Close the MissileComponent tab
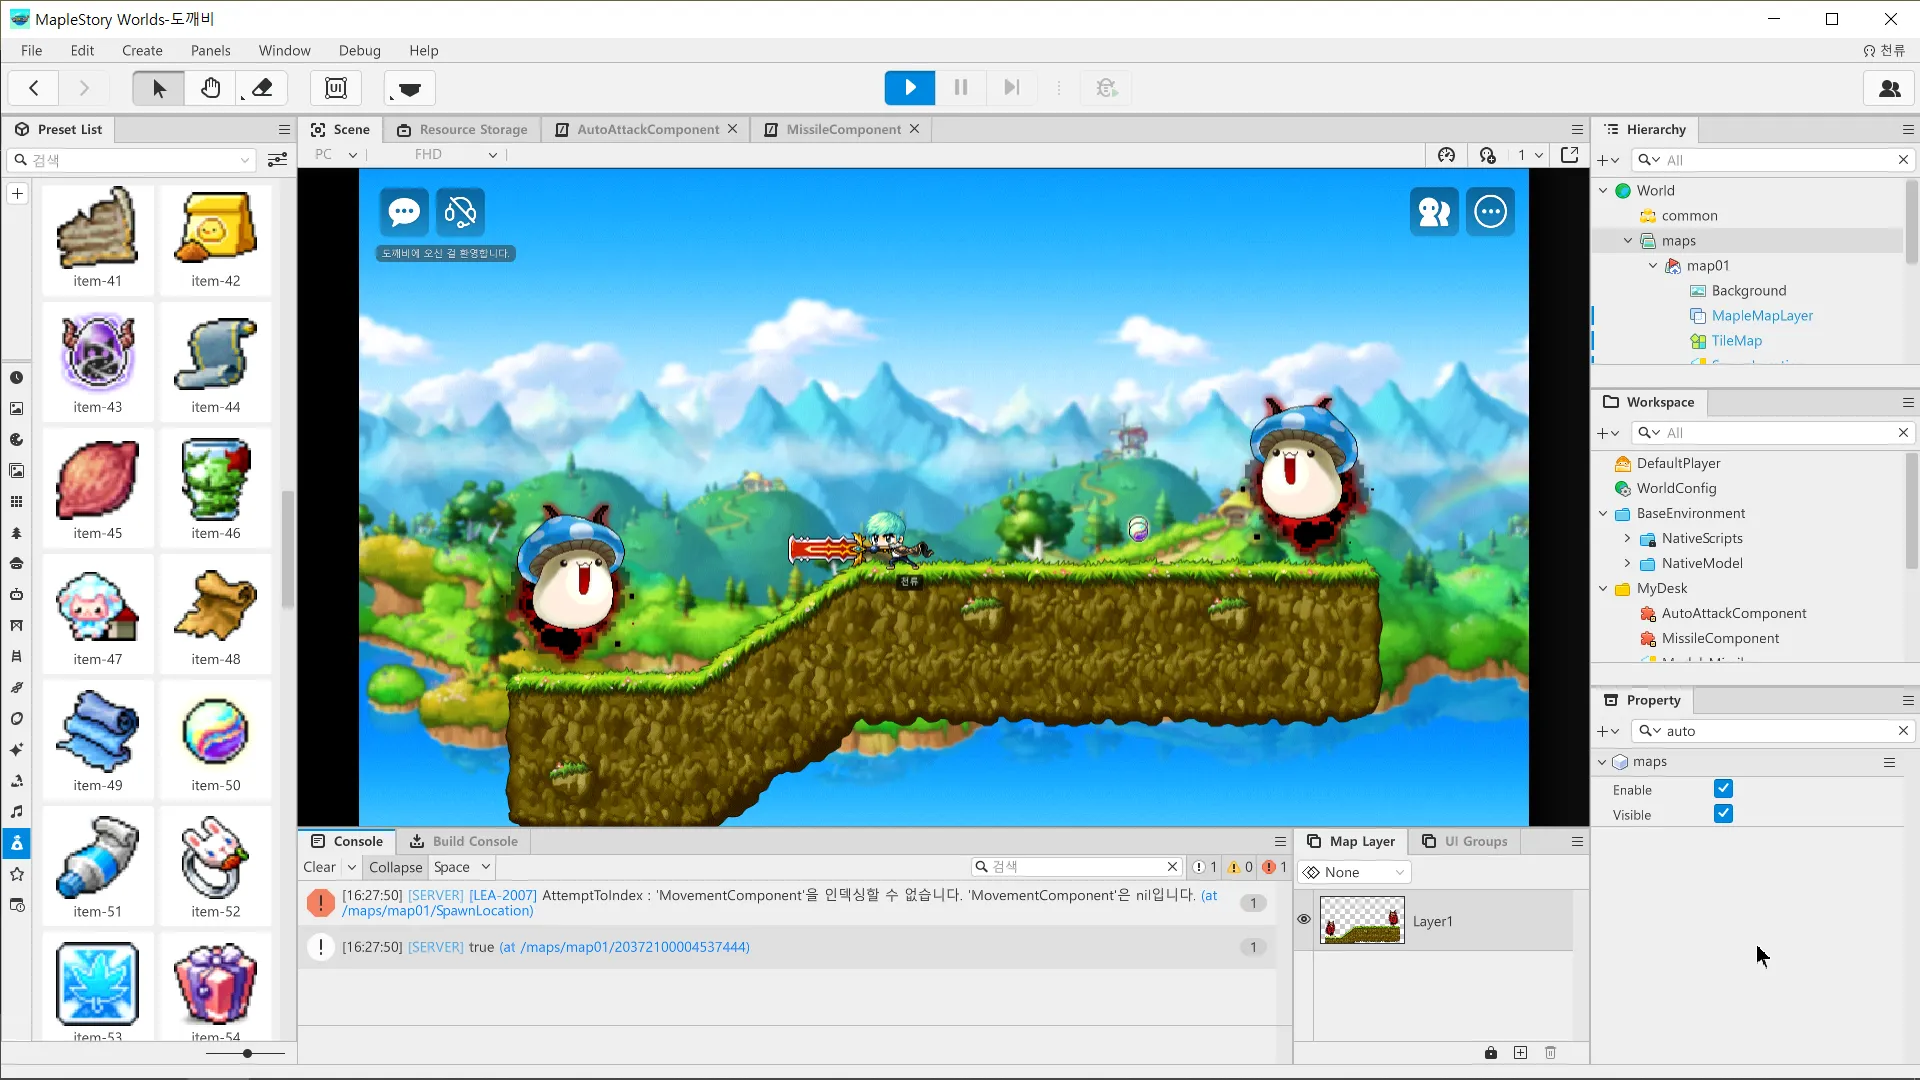 pos(914,129)
